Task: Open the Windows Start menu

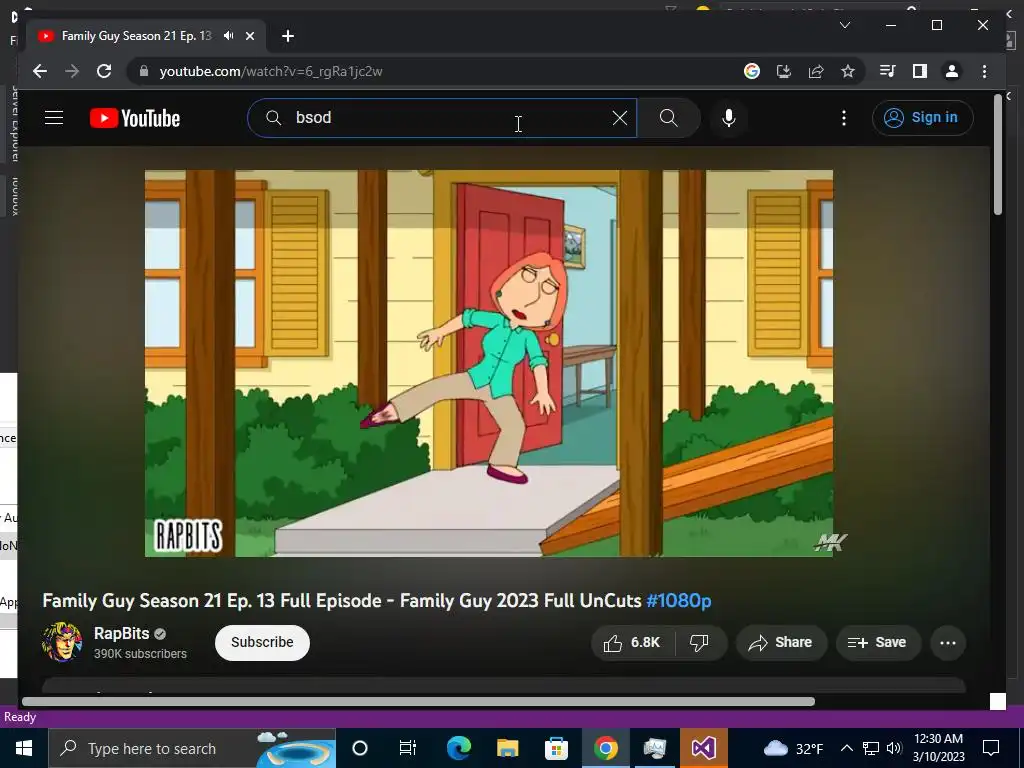Action: (24, 748)
